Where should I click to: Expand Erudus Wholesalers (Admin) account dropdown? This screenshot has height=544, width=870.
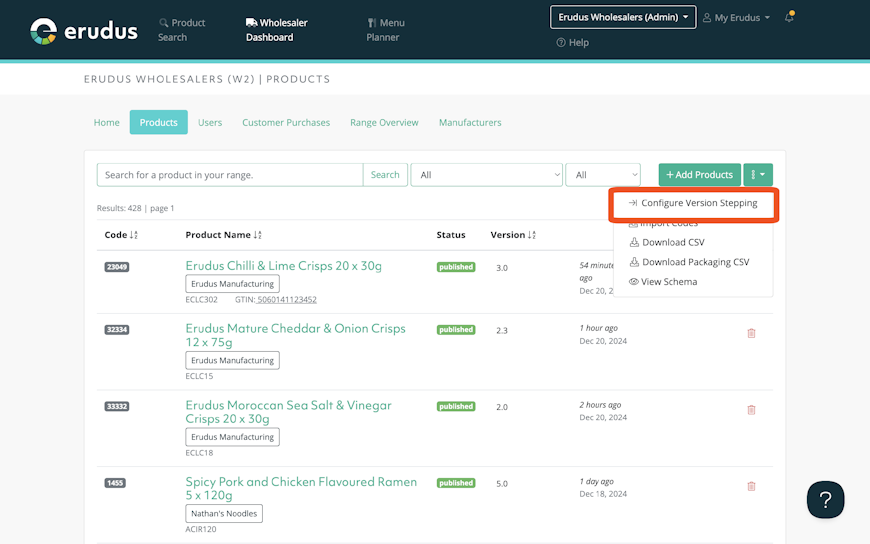[x=623, y=17]
